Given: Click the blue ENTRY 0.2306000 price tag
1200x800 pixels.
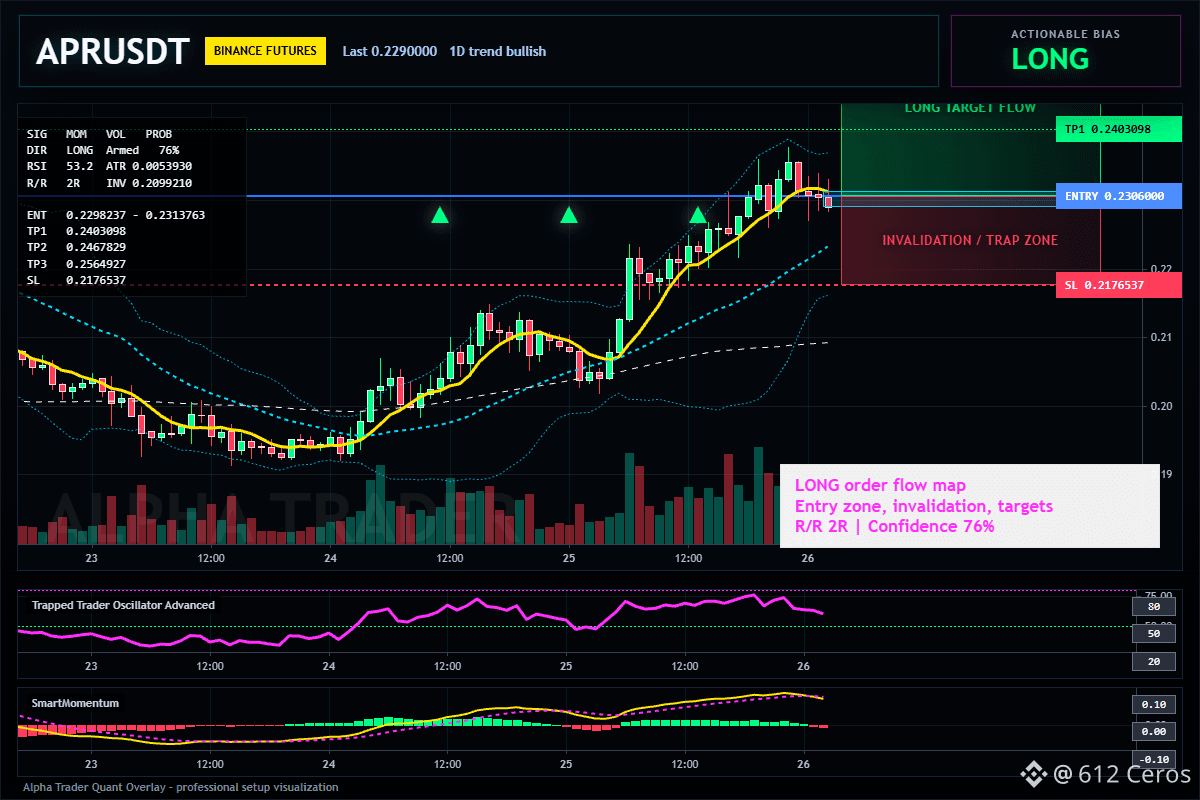Looking at the screenshot, I should coord(1118,196).
